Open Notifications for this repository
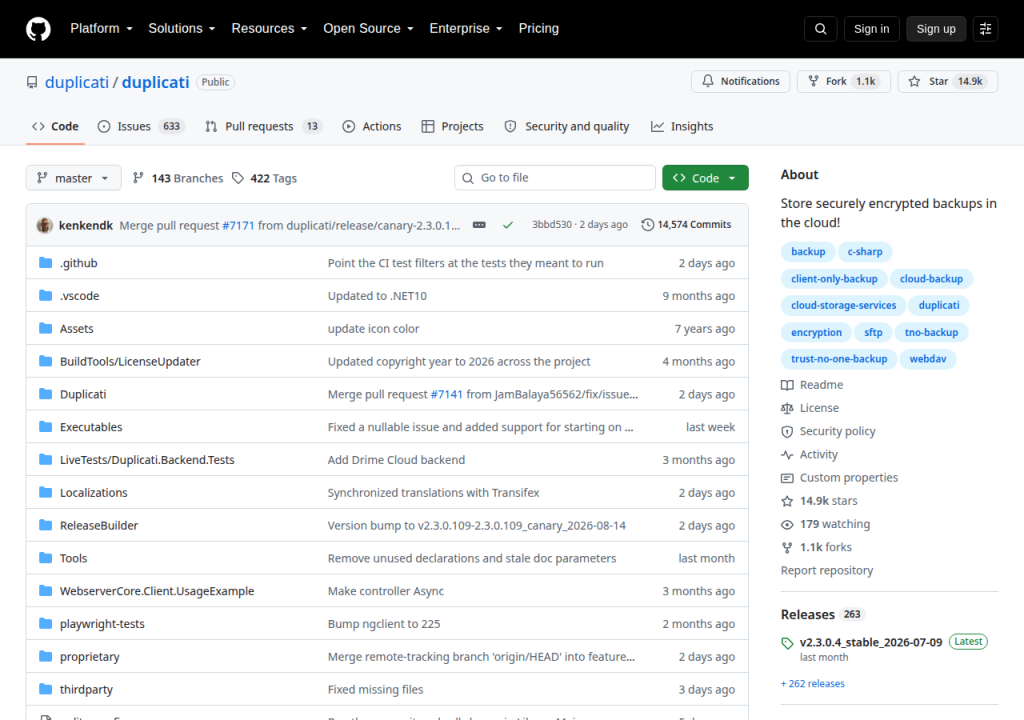This screenshot has width=1024, height=720. click(741, 82)
